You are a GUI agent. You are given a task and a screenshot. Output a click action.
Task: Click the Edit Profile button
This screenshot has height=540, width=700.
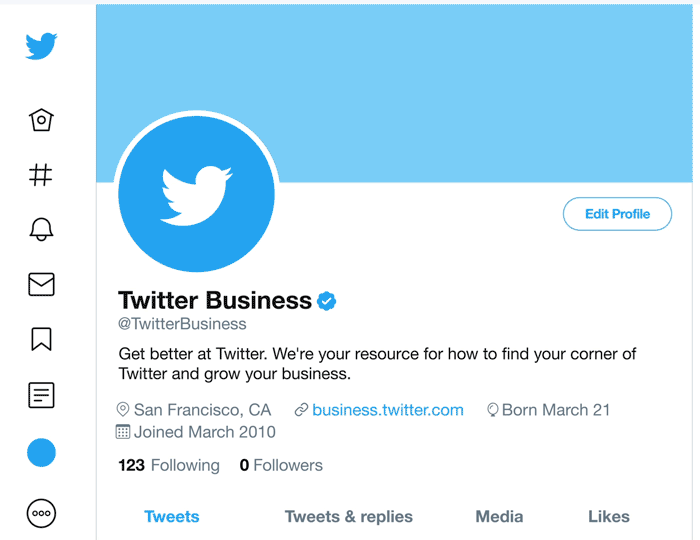(617, 214)
